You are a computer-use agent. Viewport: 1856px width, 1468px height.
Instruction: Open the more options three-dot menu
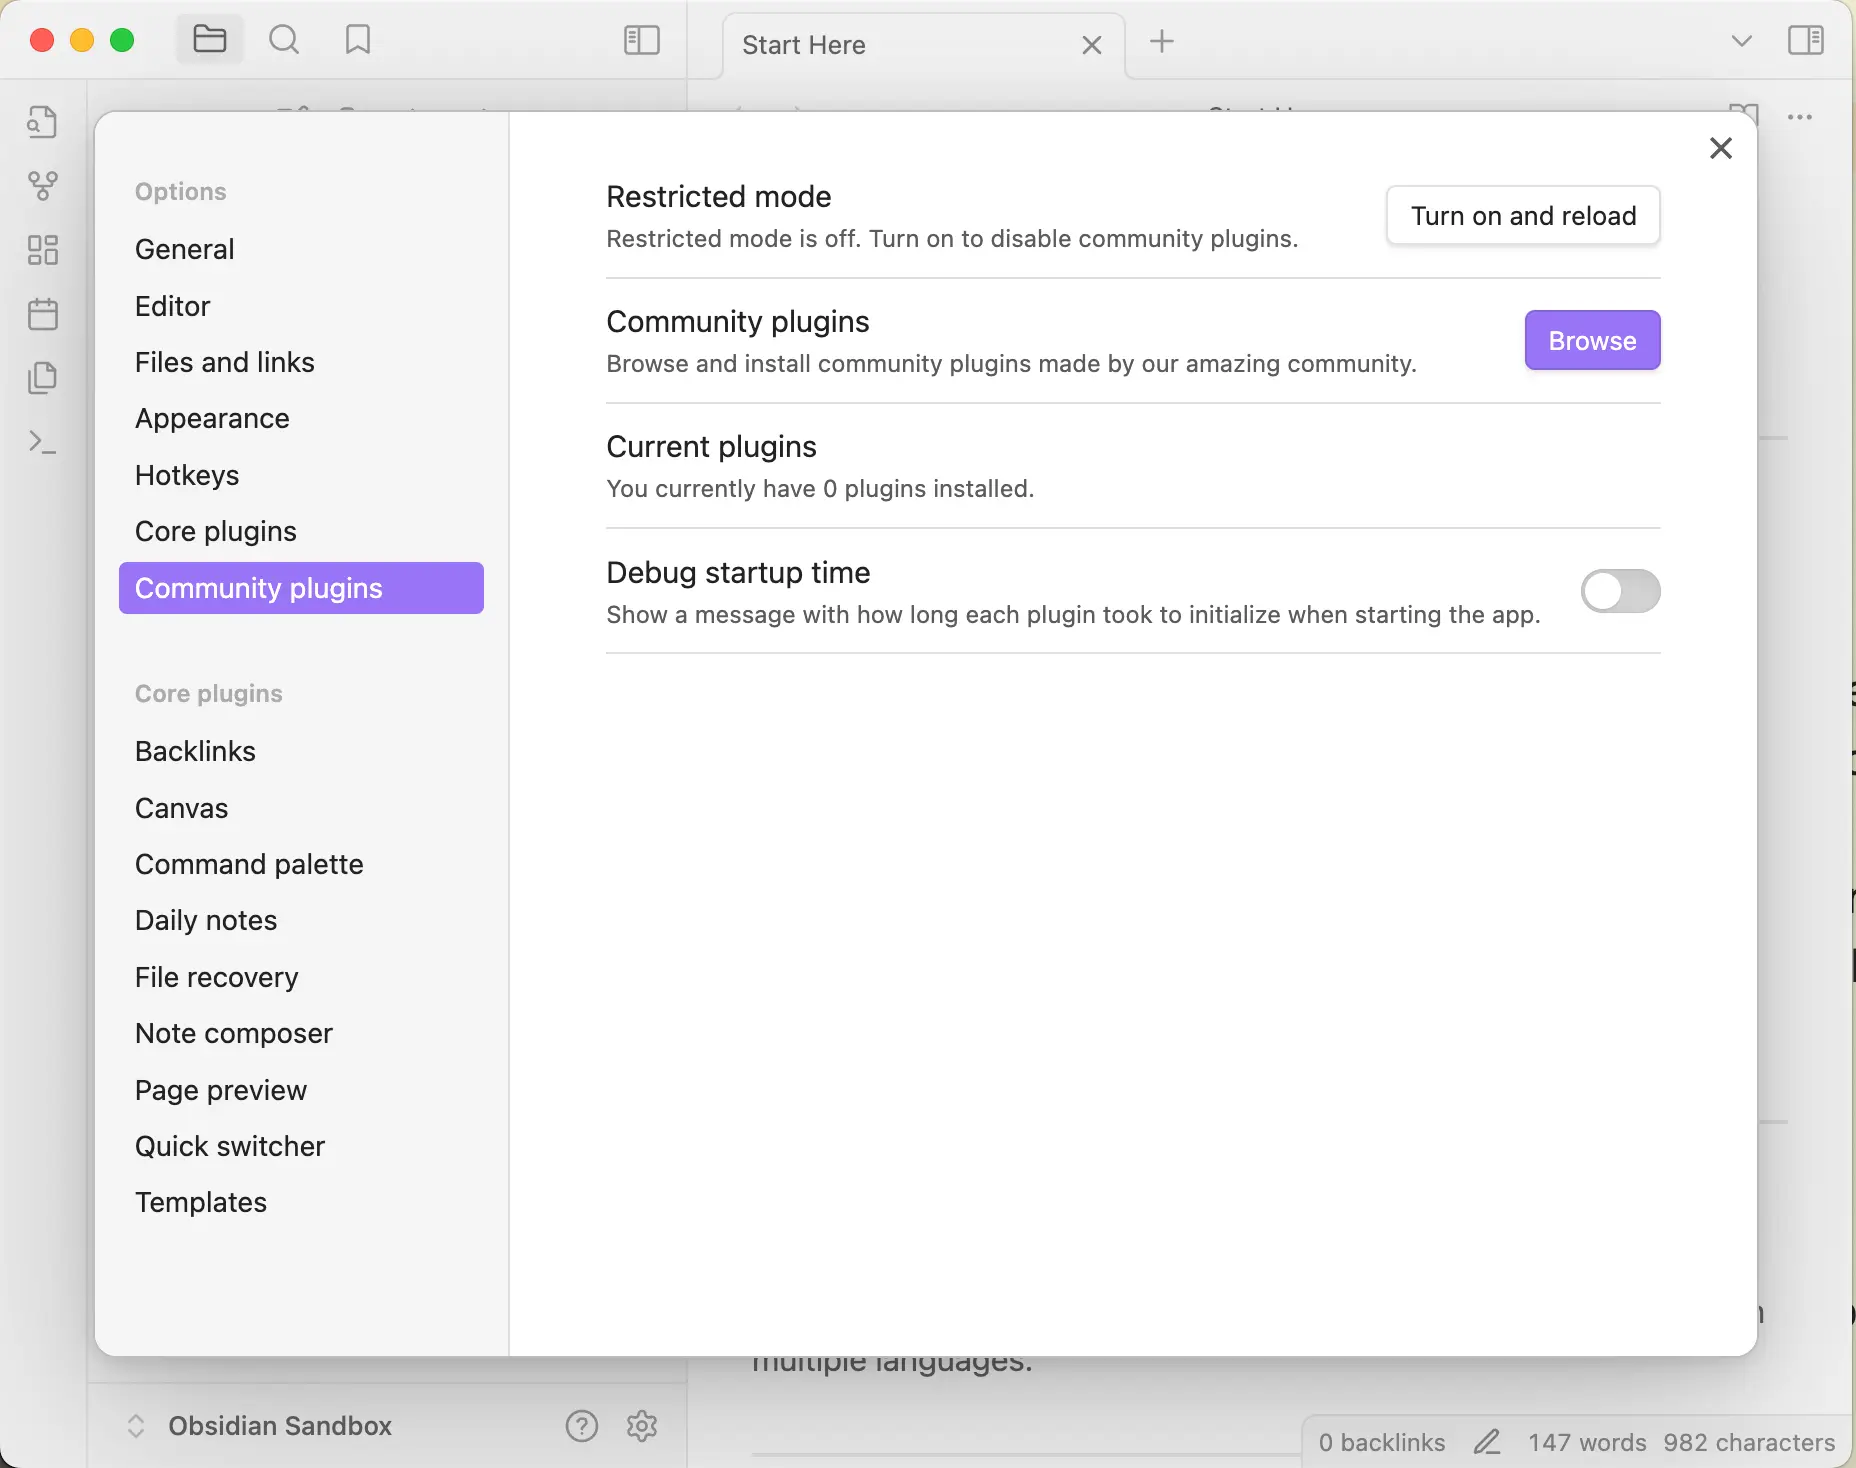1799,117
